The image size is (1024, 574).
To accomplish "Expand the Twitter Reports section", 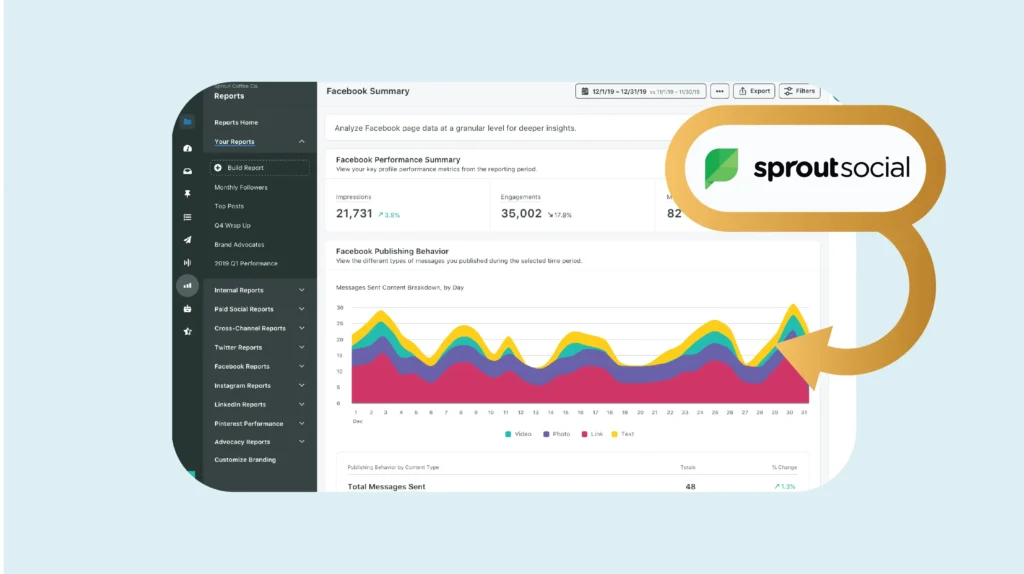I will [x=302, y=348].
